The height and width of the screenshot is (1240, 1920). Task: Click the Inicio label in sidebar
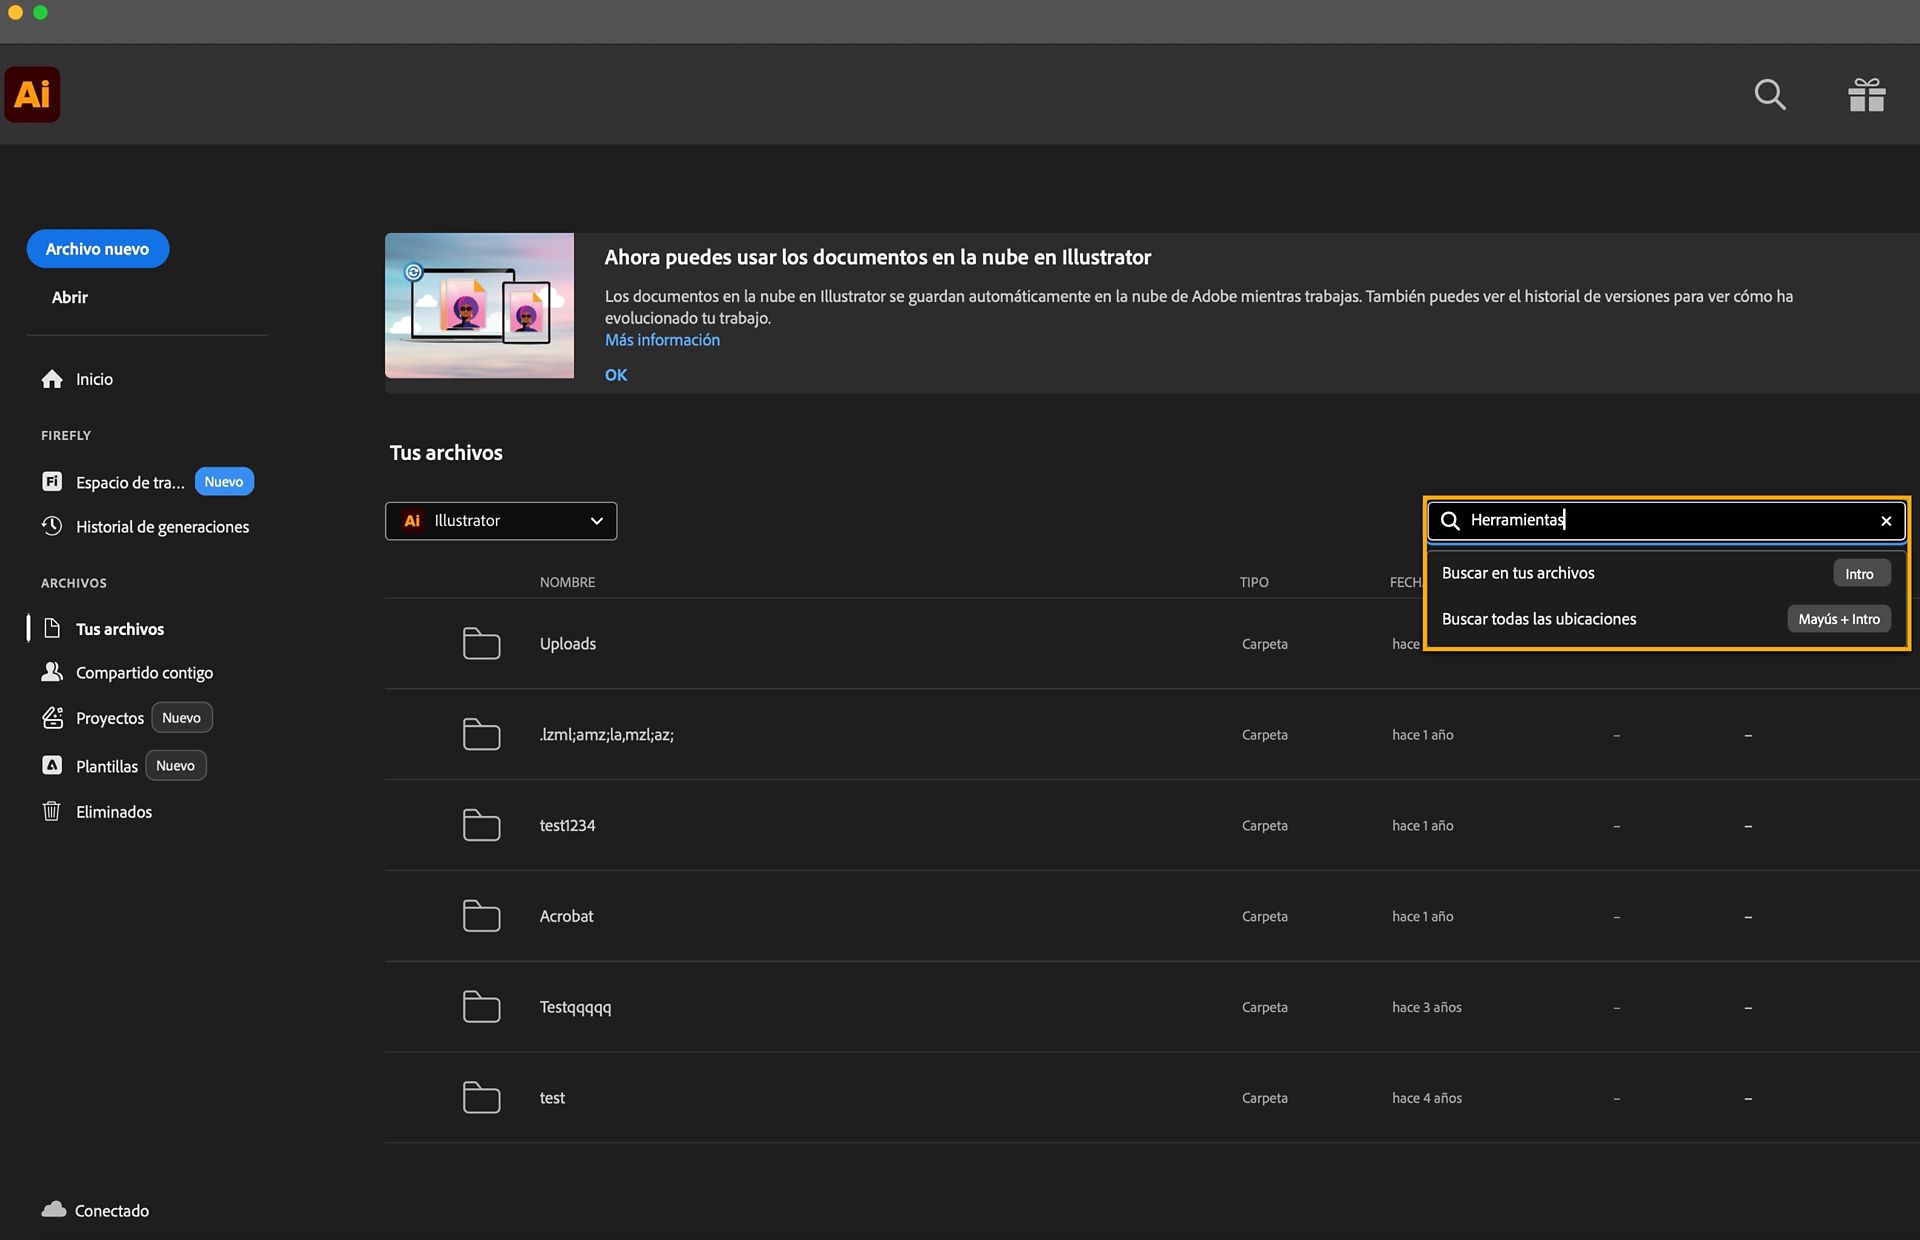(x=94, y=379)
